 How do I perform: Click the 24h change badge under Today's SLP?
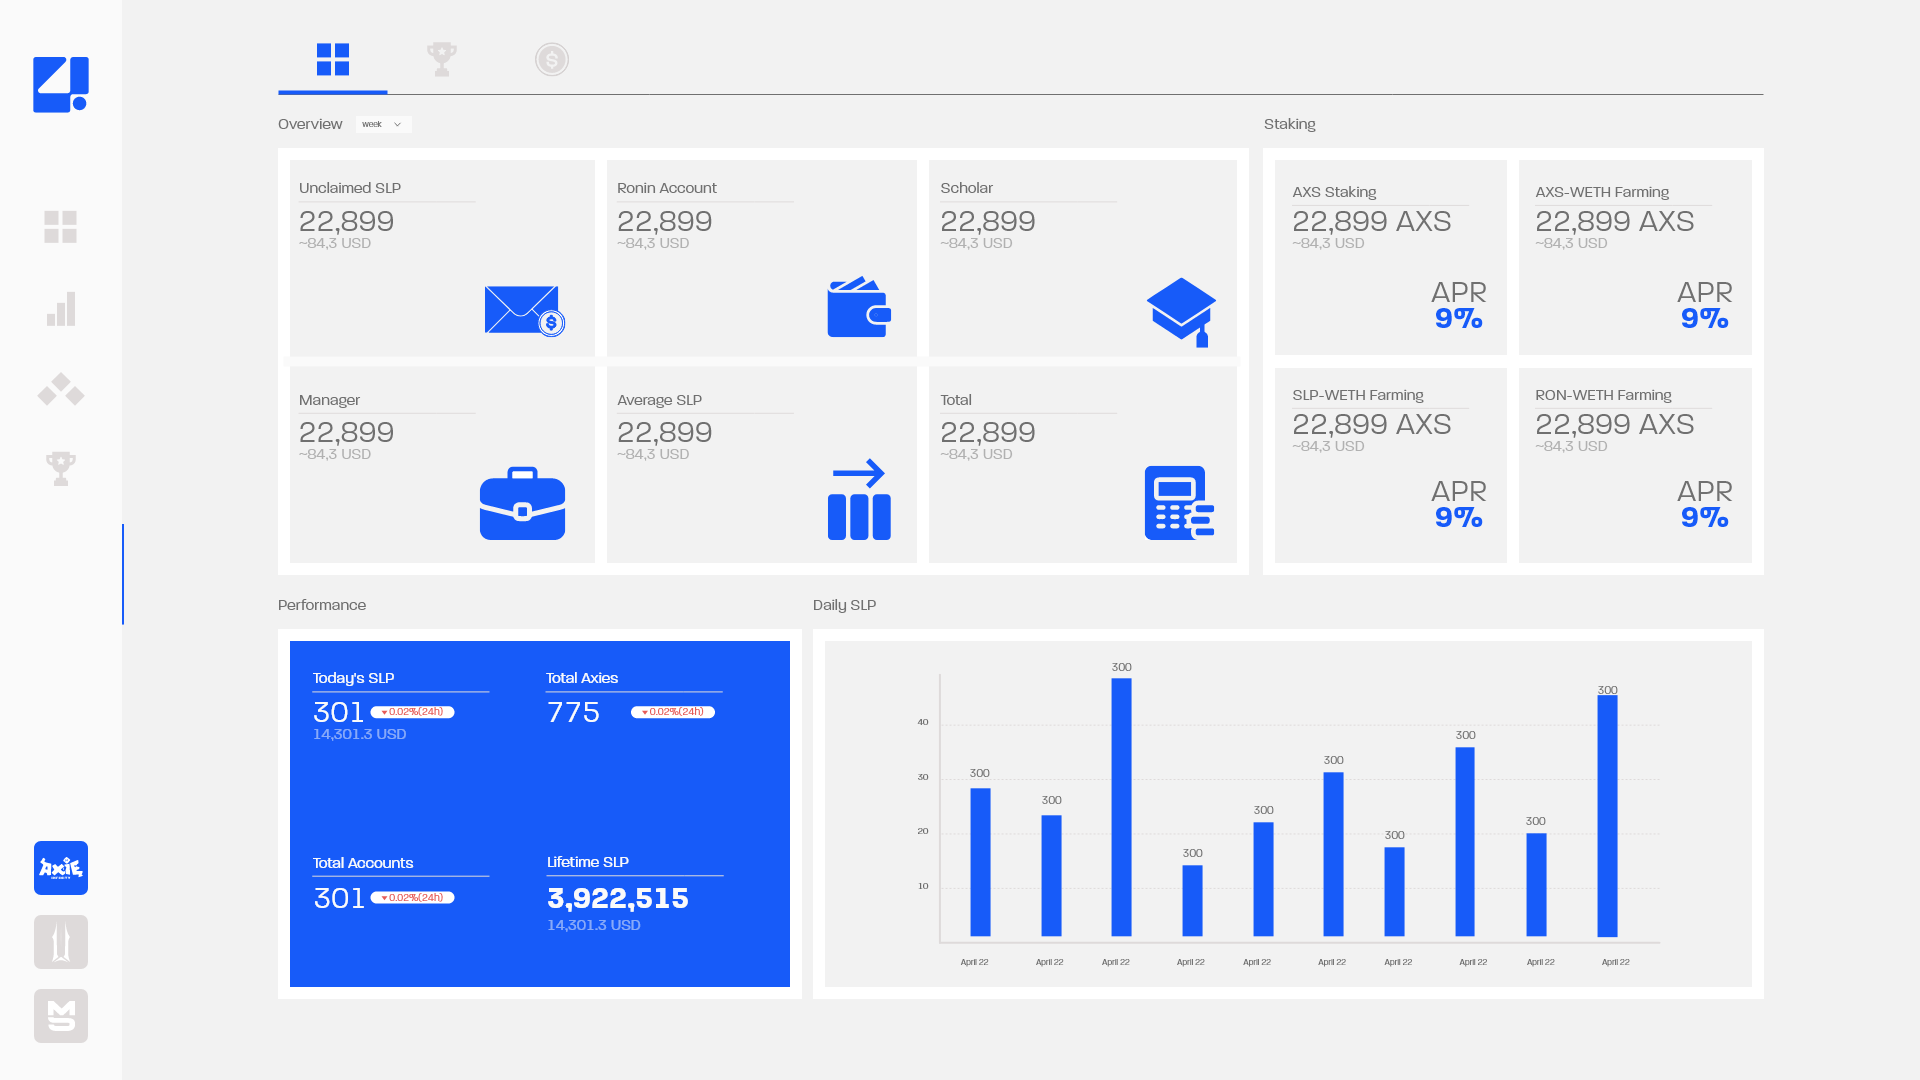[413, 712]
